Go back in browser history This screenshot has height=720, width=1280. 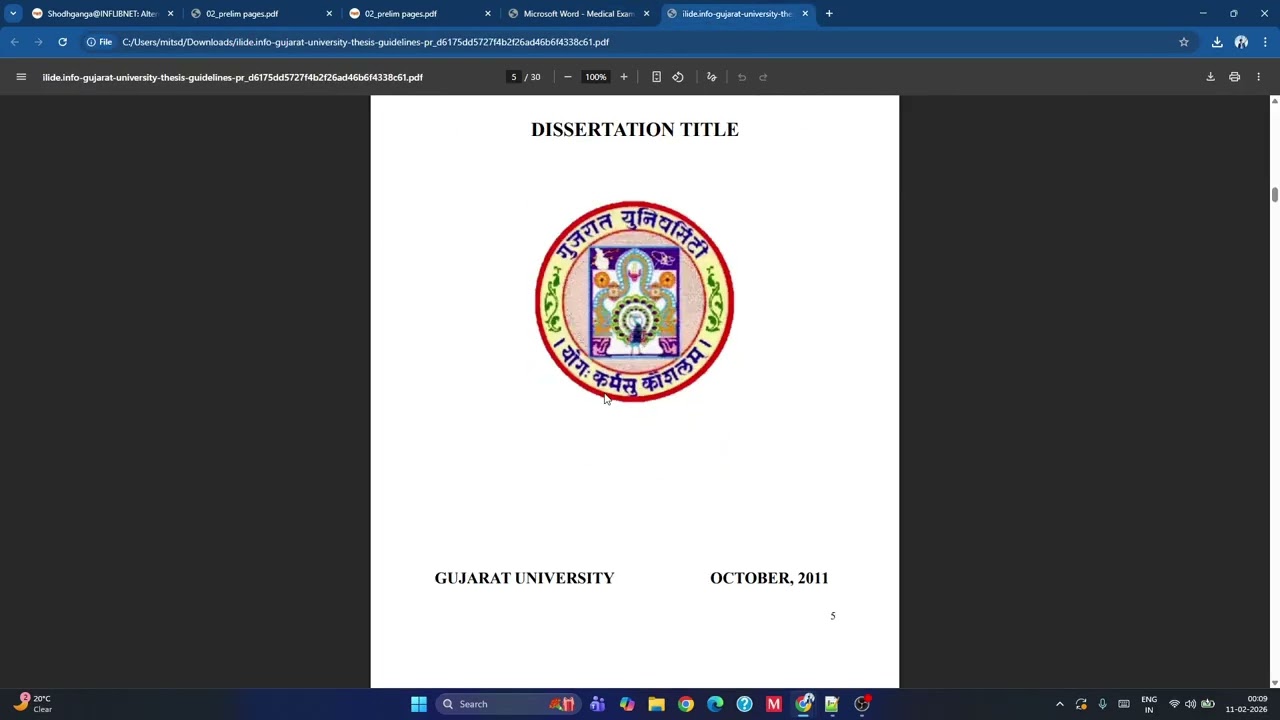pyautogui.click(x=15, y=42)
